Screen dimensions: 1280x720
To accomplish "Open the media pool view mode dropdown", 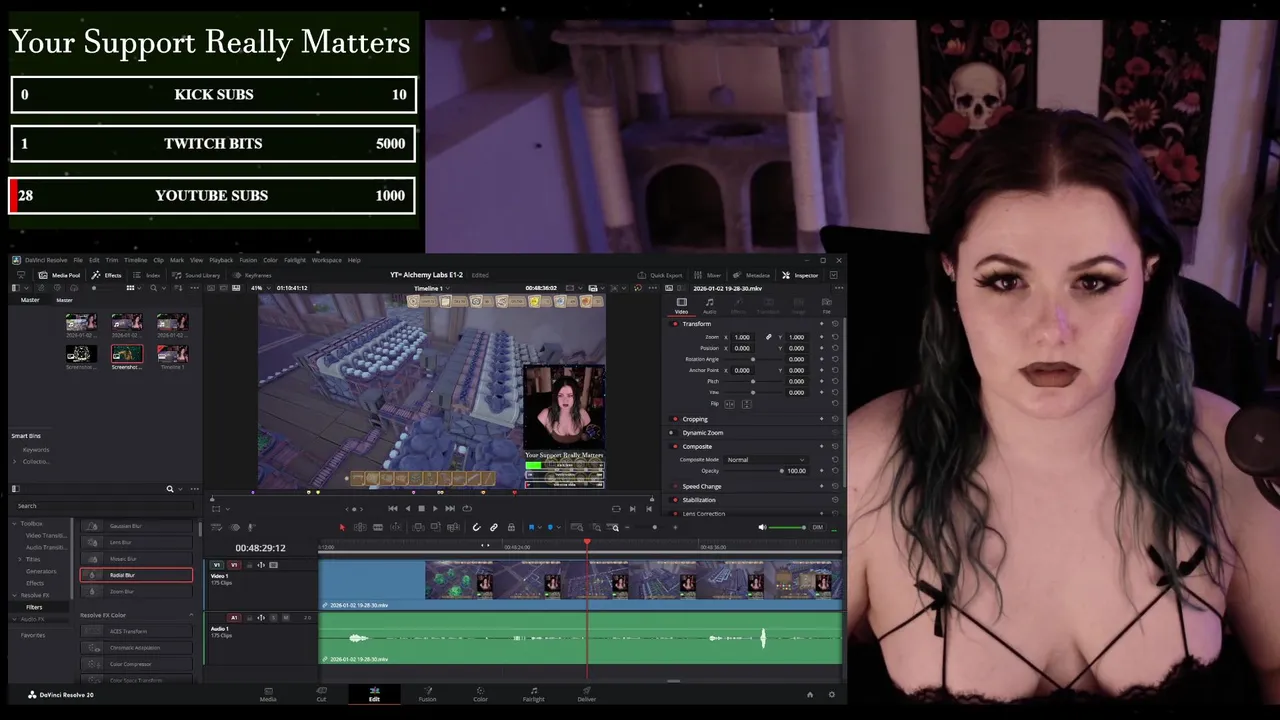I will [x=139, y=288].
